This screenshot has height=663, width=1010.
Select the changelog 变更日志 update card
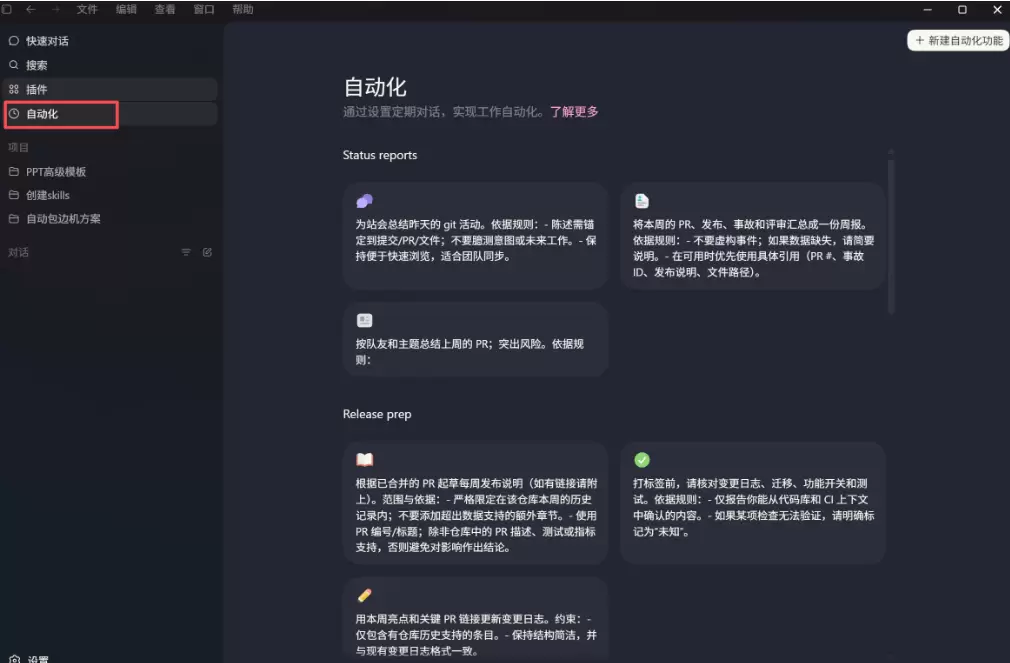475,620
